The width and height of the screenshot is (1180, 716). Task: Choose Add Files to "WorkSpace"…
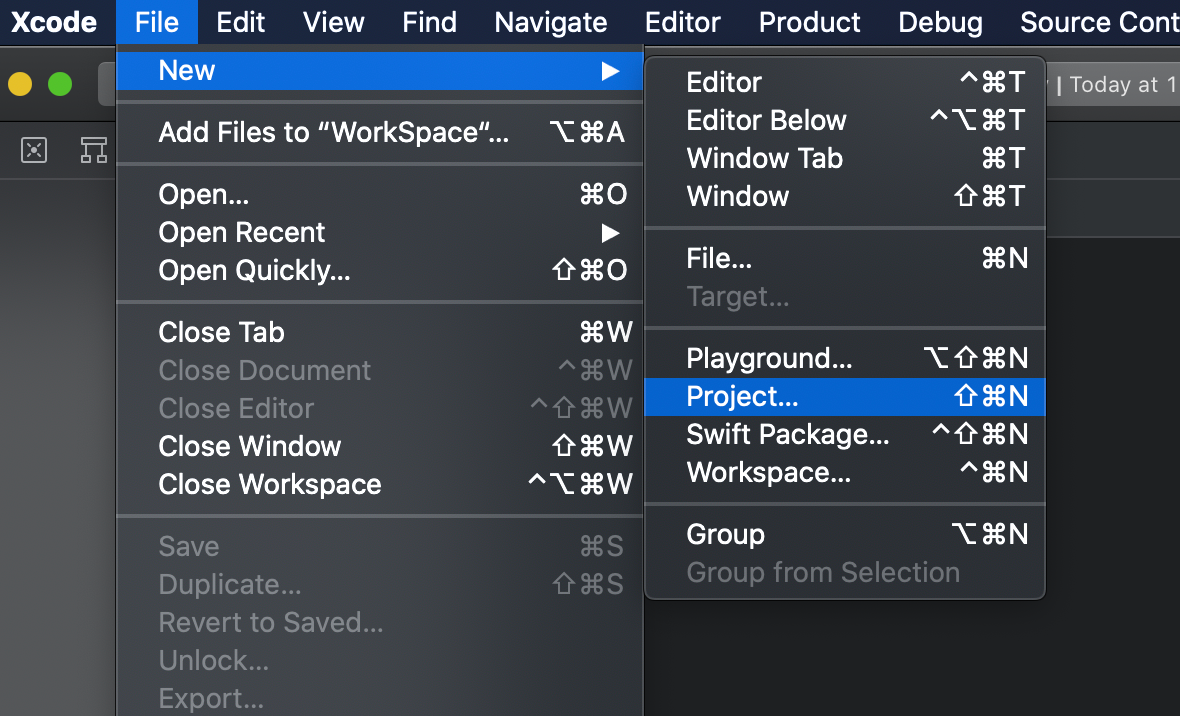[x=379, y=133]
